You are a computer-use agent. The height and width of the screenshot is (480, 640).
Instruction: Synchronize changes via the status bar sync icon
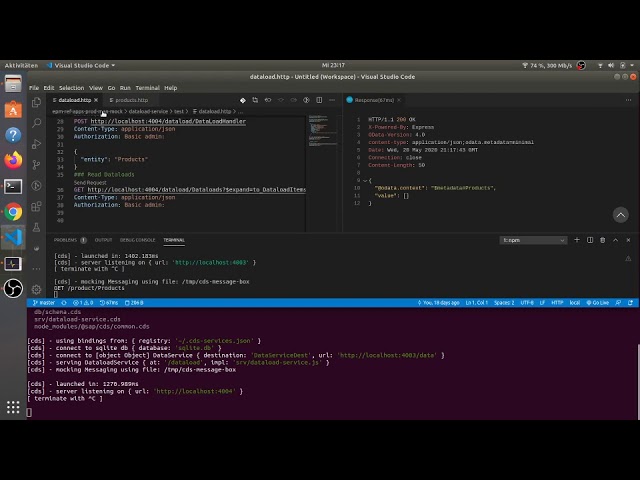(64, 303)
